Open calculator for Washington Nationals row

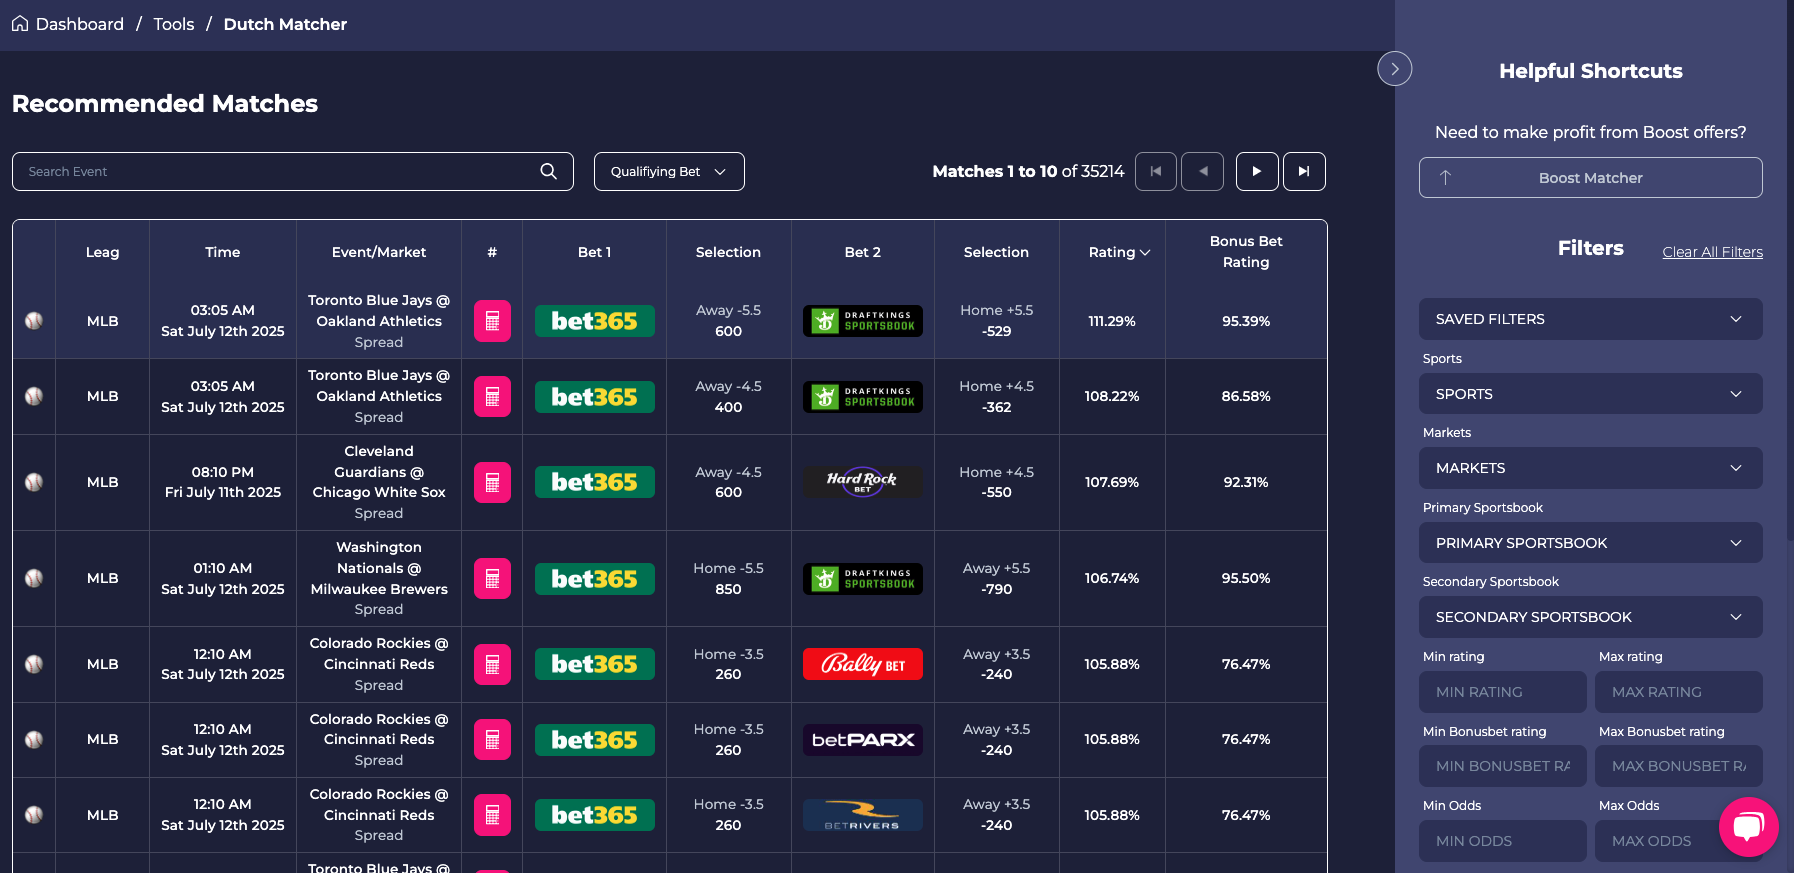click(x=492, y=578)
